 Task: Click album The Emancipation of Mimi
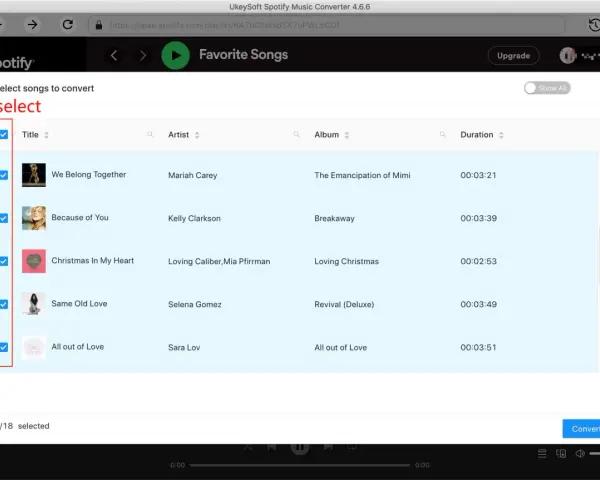362,175
